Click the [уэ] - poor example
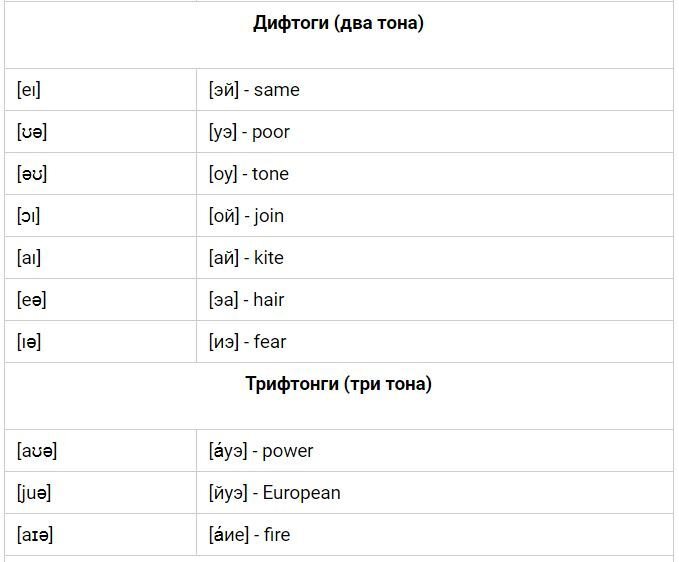Screen dimensions: 679x562 (249, 132)
